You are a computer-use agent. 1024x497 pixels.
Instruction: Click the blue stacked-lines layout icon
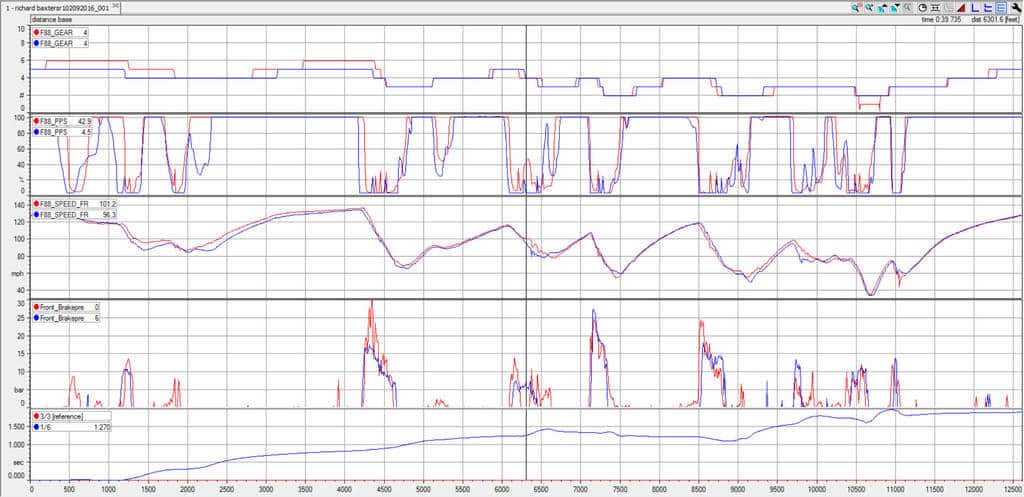[x=988, y=8]
